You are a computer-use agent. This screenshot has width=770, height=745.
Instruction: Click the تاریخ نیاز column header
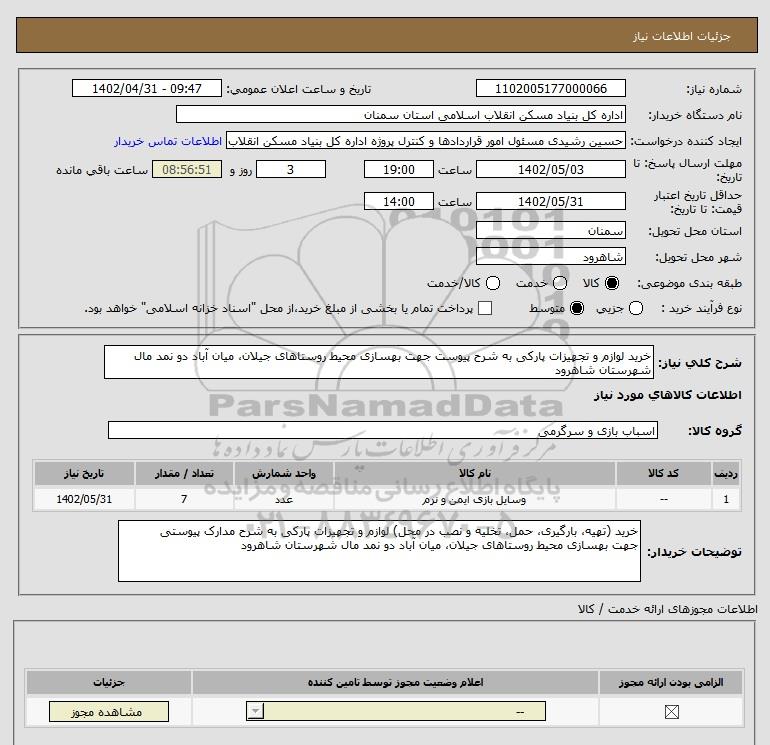(x=84, y=473)
